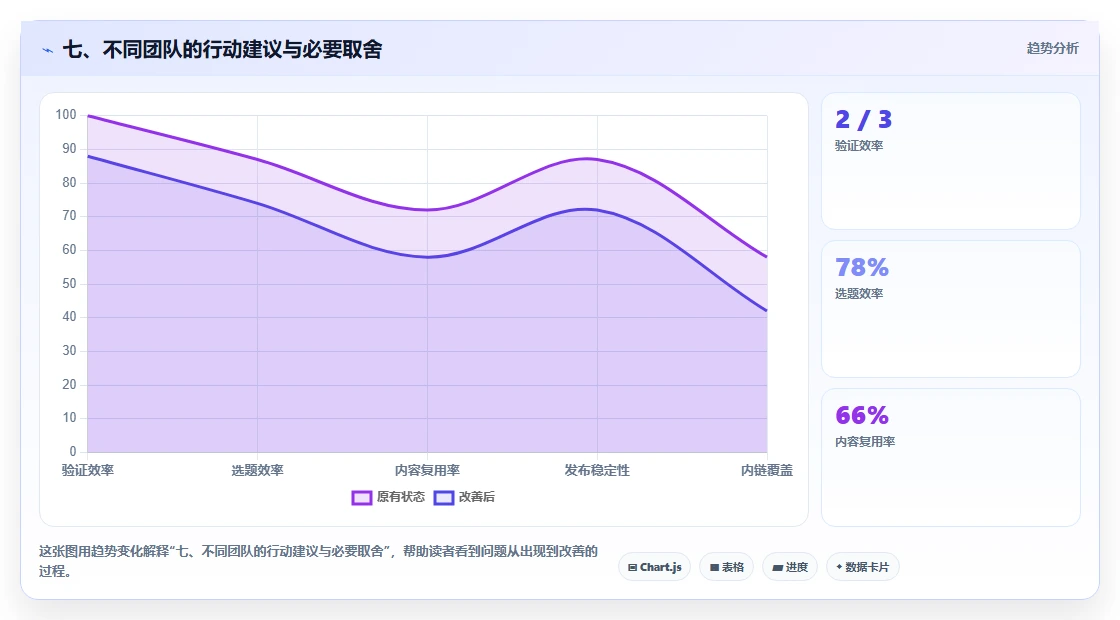
Task: Click the 内容复用率 x-axis label
Action: 427,470
